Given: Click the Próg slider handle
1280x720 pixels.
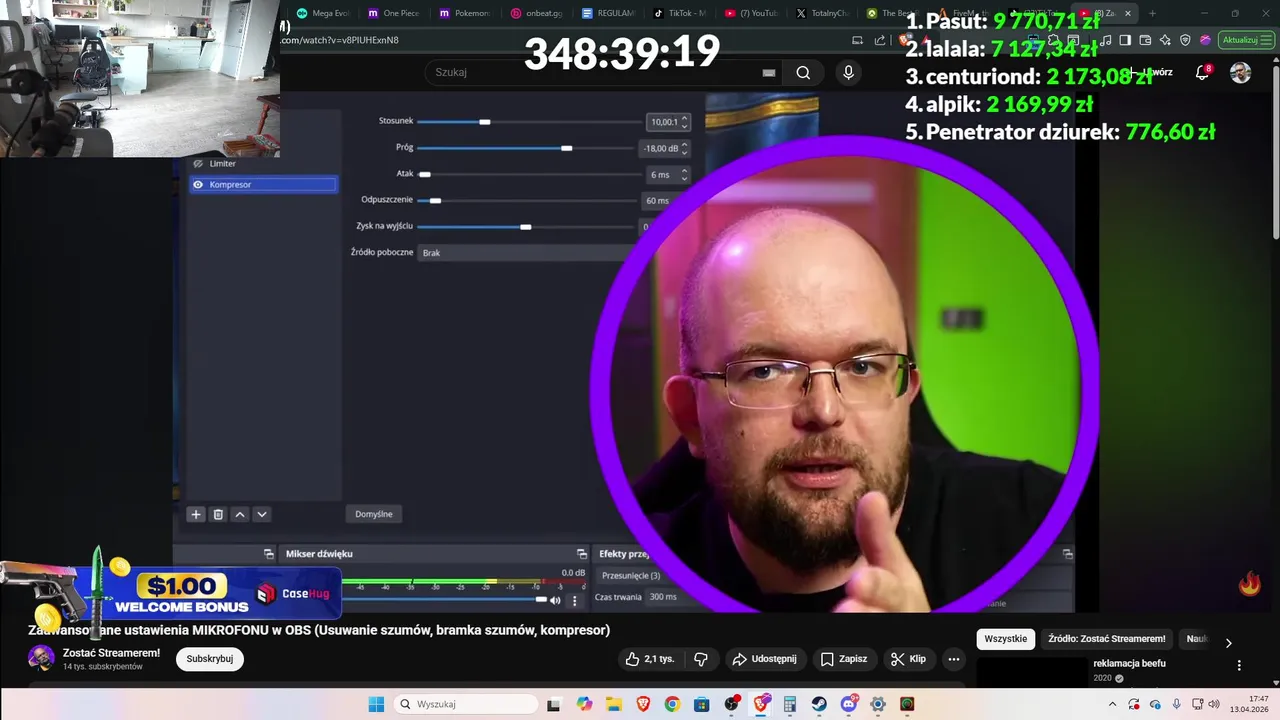Looking at the screenshot, I should tap(567, 148).
